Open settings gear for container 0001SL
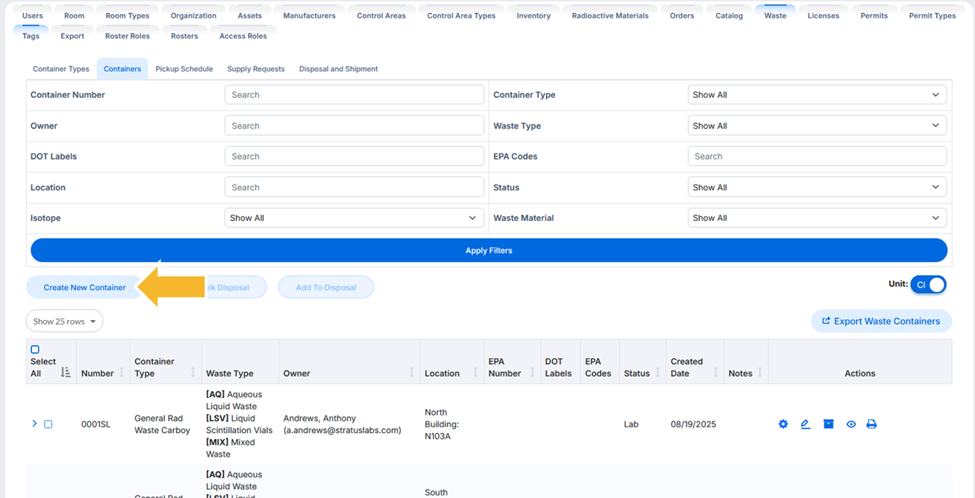The height and width of the screenshot is (498, 975). tap(783, 424)
